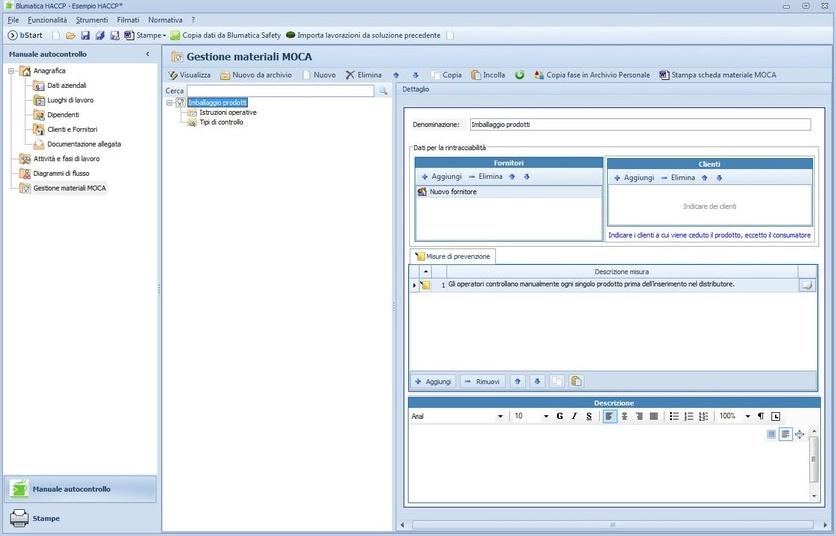Toggle left text alignment in Descrizione
Image resolution: width=836 pixels, height=536 pixels.
click(610, 416)
